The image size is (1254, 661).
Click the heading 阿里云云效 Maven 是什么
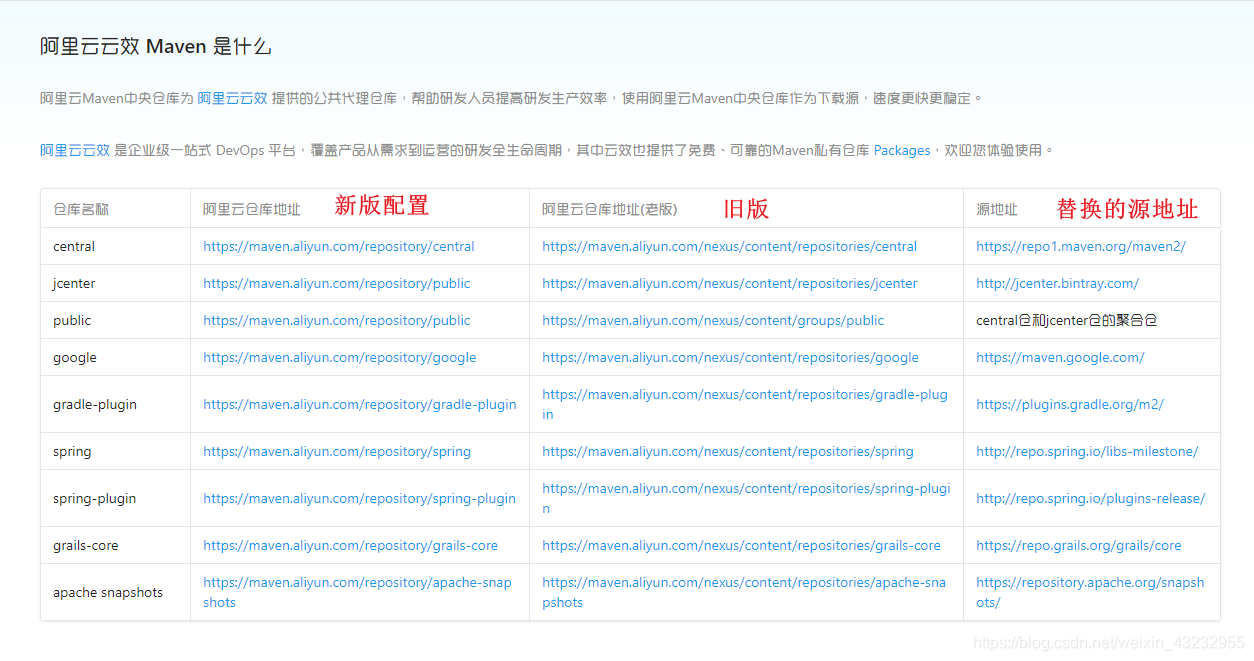pyautogui.click(x=156, y=46)
